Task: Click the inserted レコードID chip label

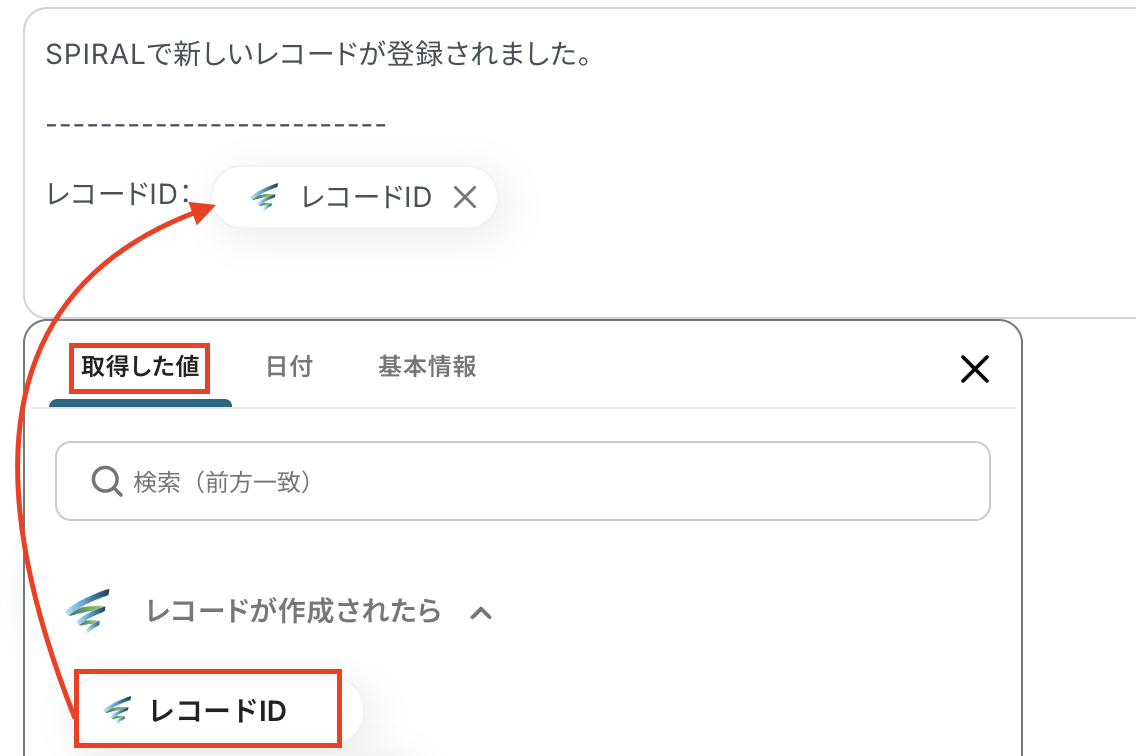Action: (x=366, y=198)
